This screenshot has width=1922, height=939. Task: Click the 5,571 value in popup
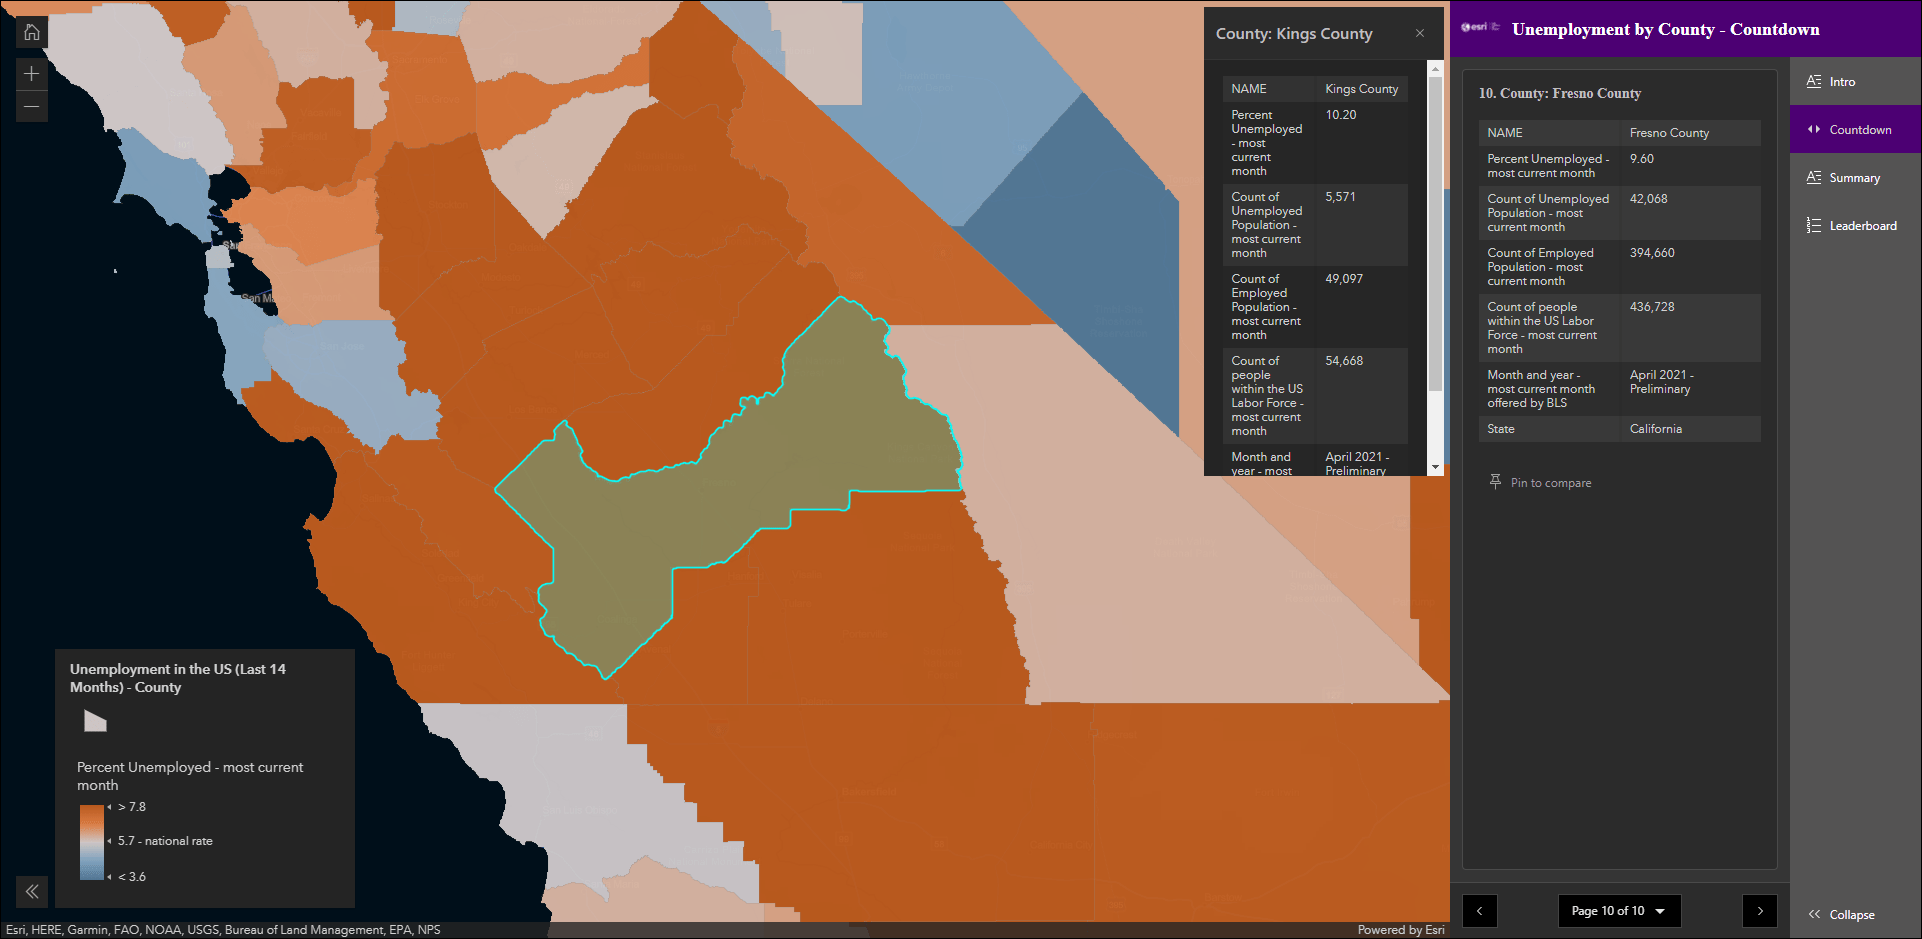tap(1341, 197)
